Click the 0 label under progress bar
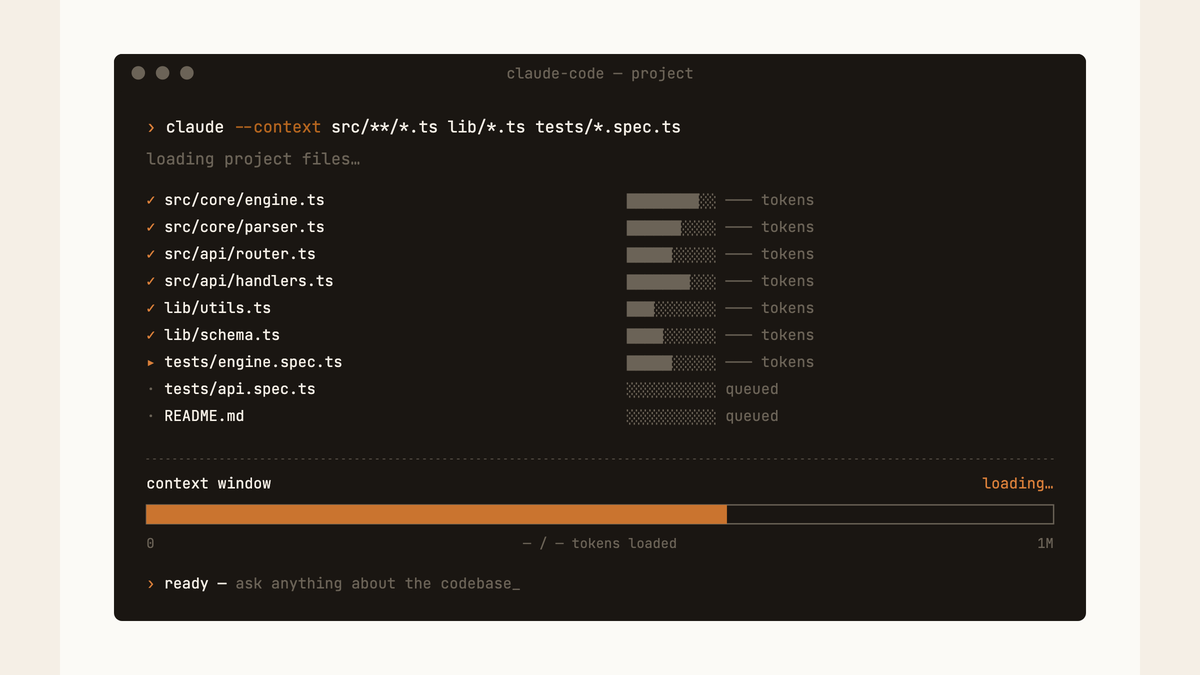1200x675 pixels. click(x=150, y=543)
